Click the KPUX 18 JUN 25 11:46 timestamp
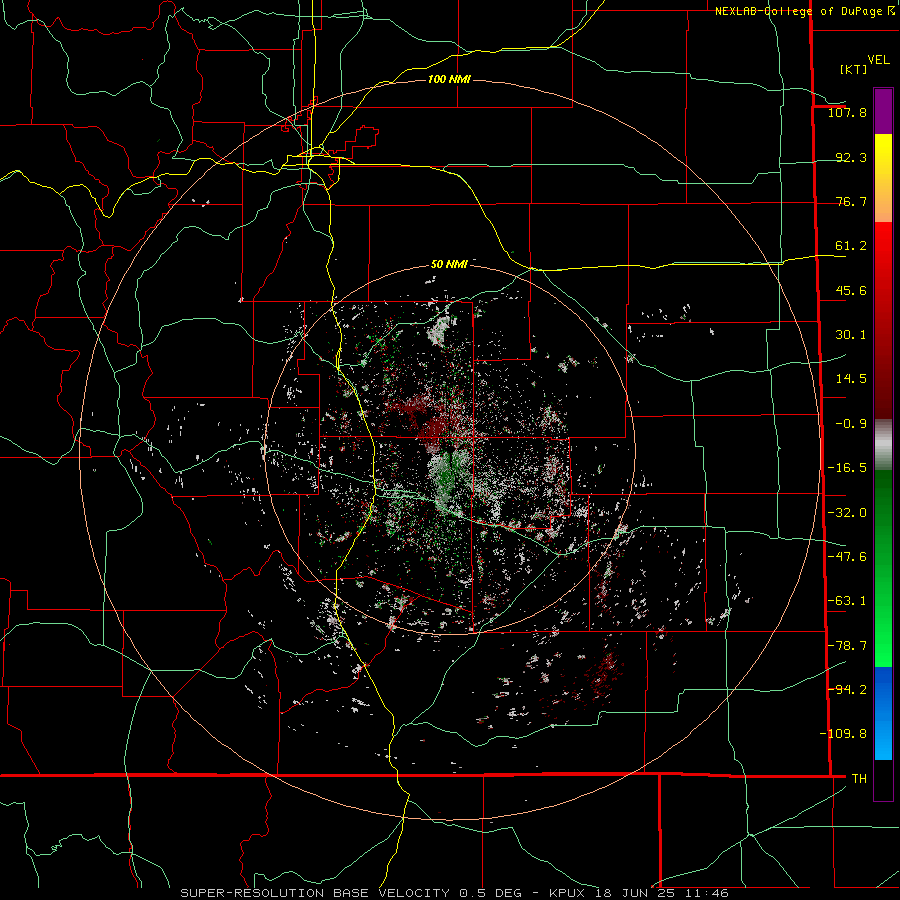The image size is (900, 900). 639,893
